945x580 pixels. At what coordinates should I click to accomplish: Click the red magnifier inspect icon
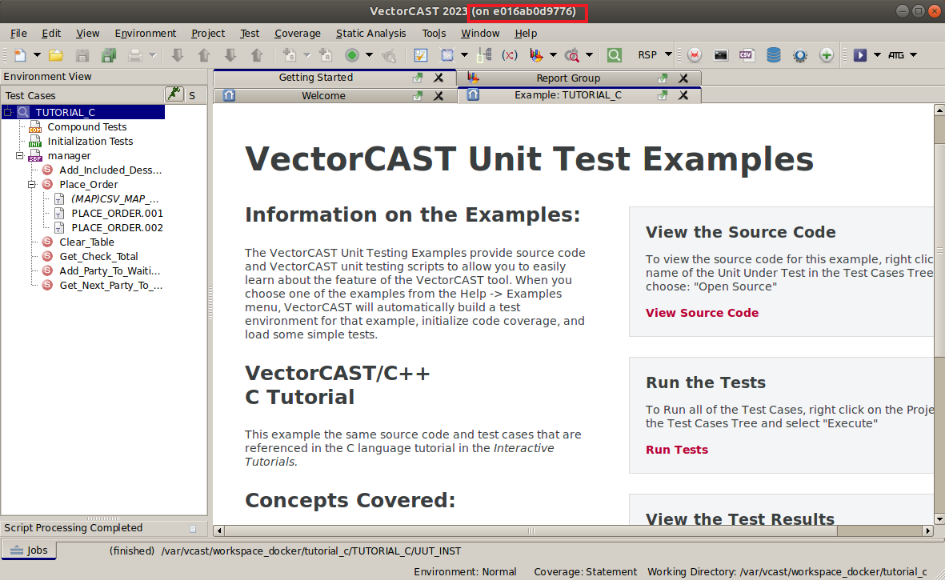coord(572,55)
